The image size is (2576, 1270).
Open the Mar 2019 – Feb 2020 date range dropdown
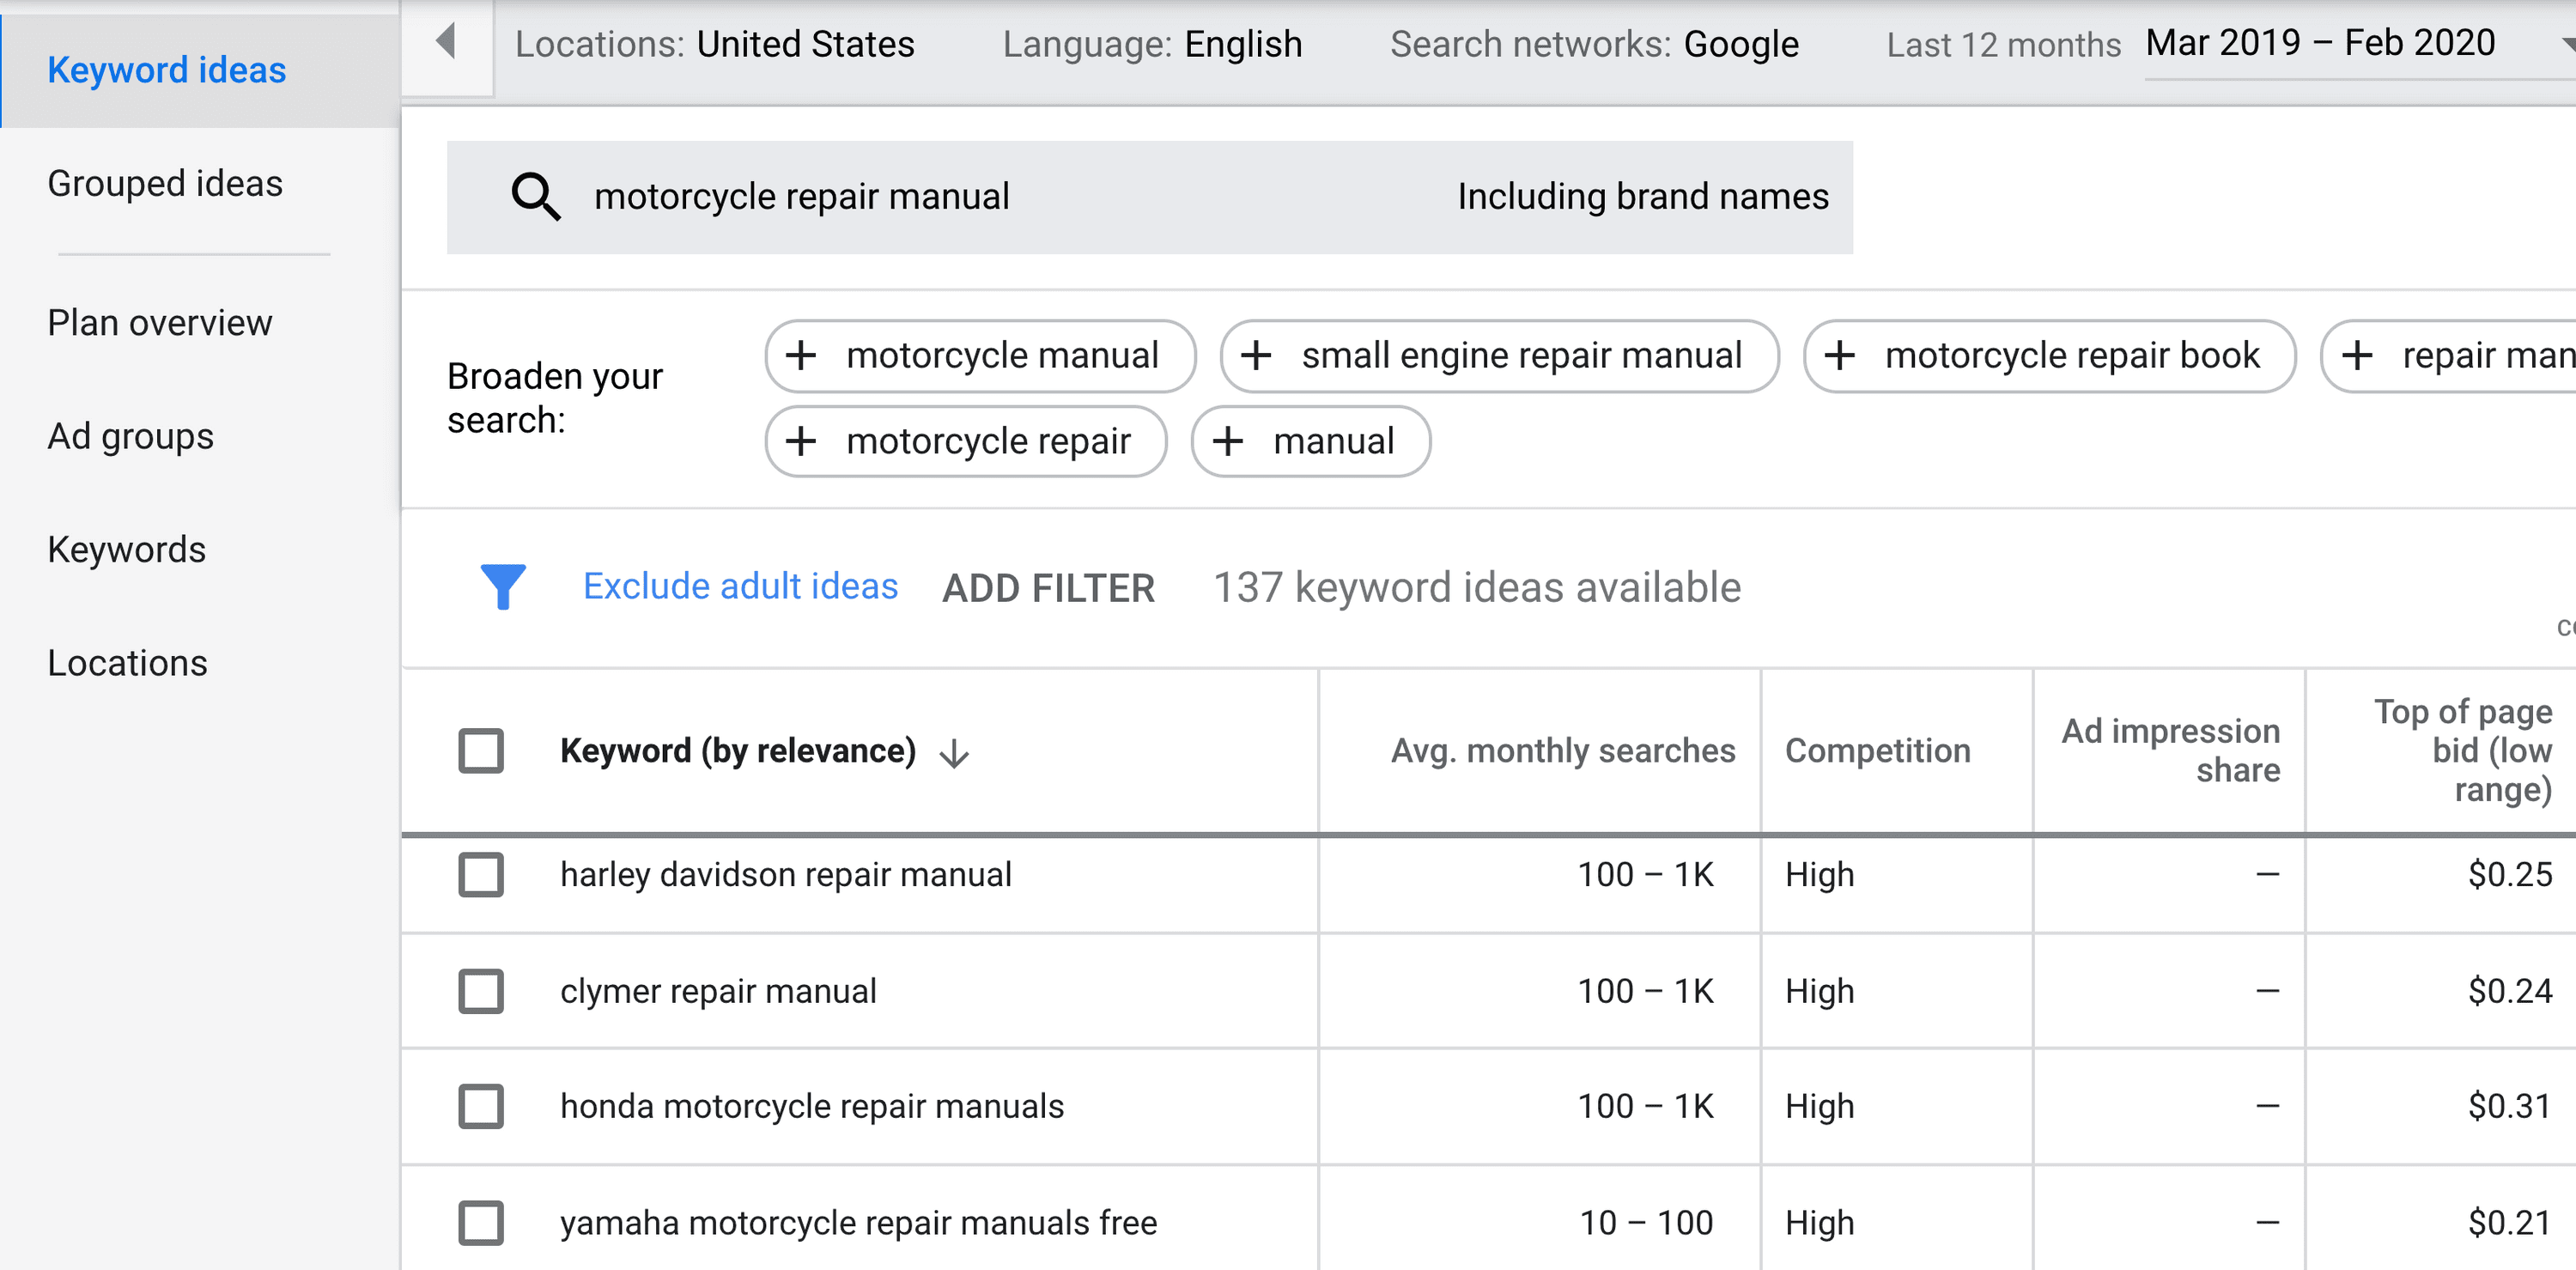[x=2360, y=44]
